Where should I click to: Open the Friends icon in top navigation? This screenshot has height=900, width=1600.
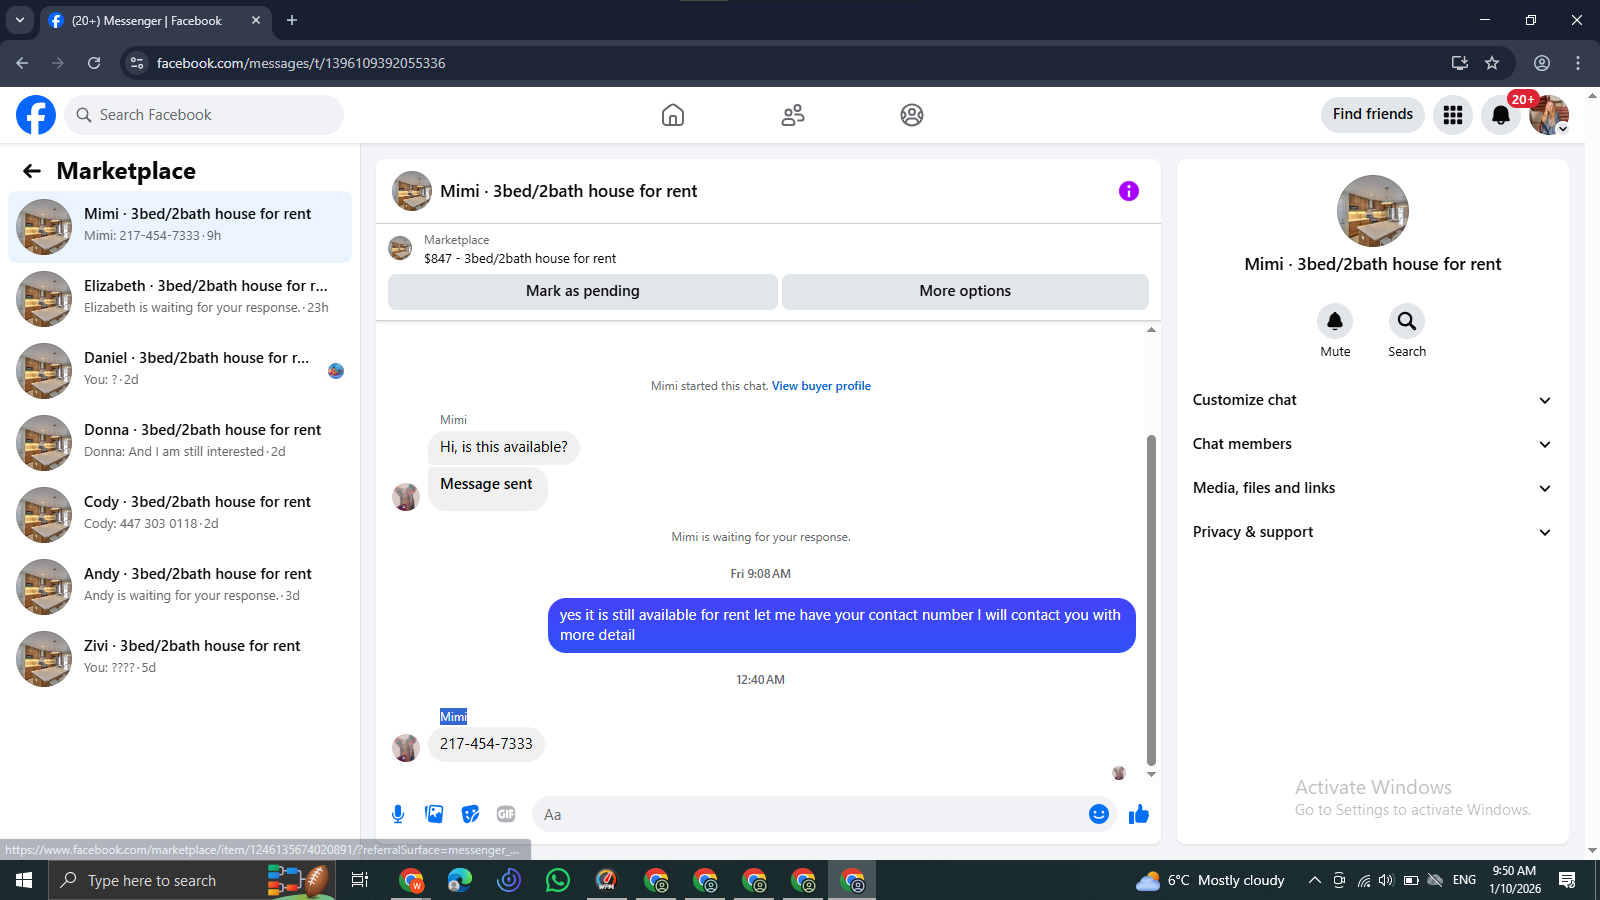793,115
